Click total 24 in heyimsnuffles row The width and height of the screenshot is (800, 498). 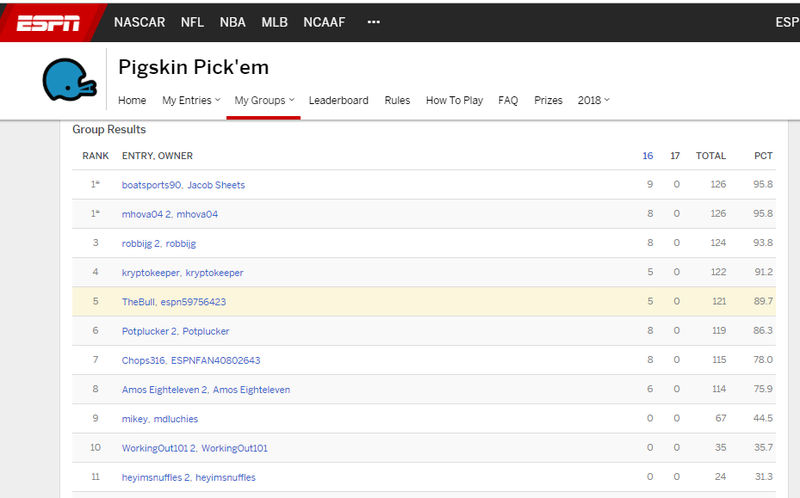(720, 477)
